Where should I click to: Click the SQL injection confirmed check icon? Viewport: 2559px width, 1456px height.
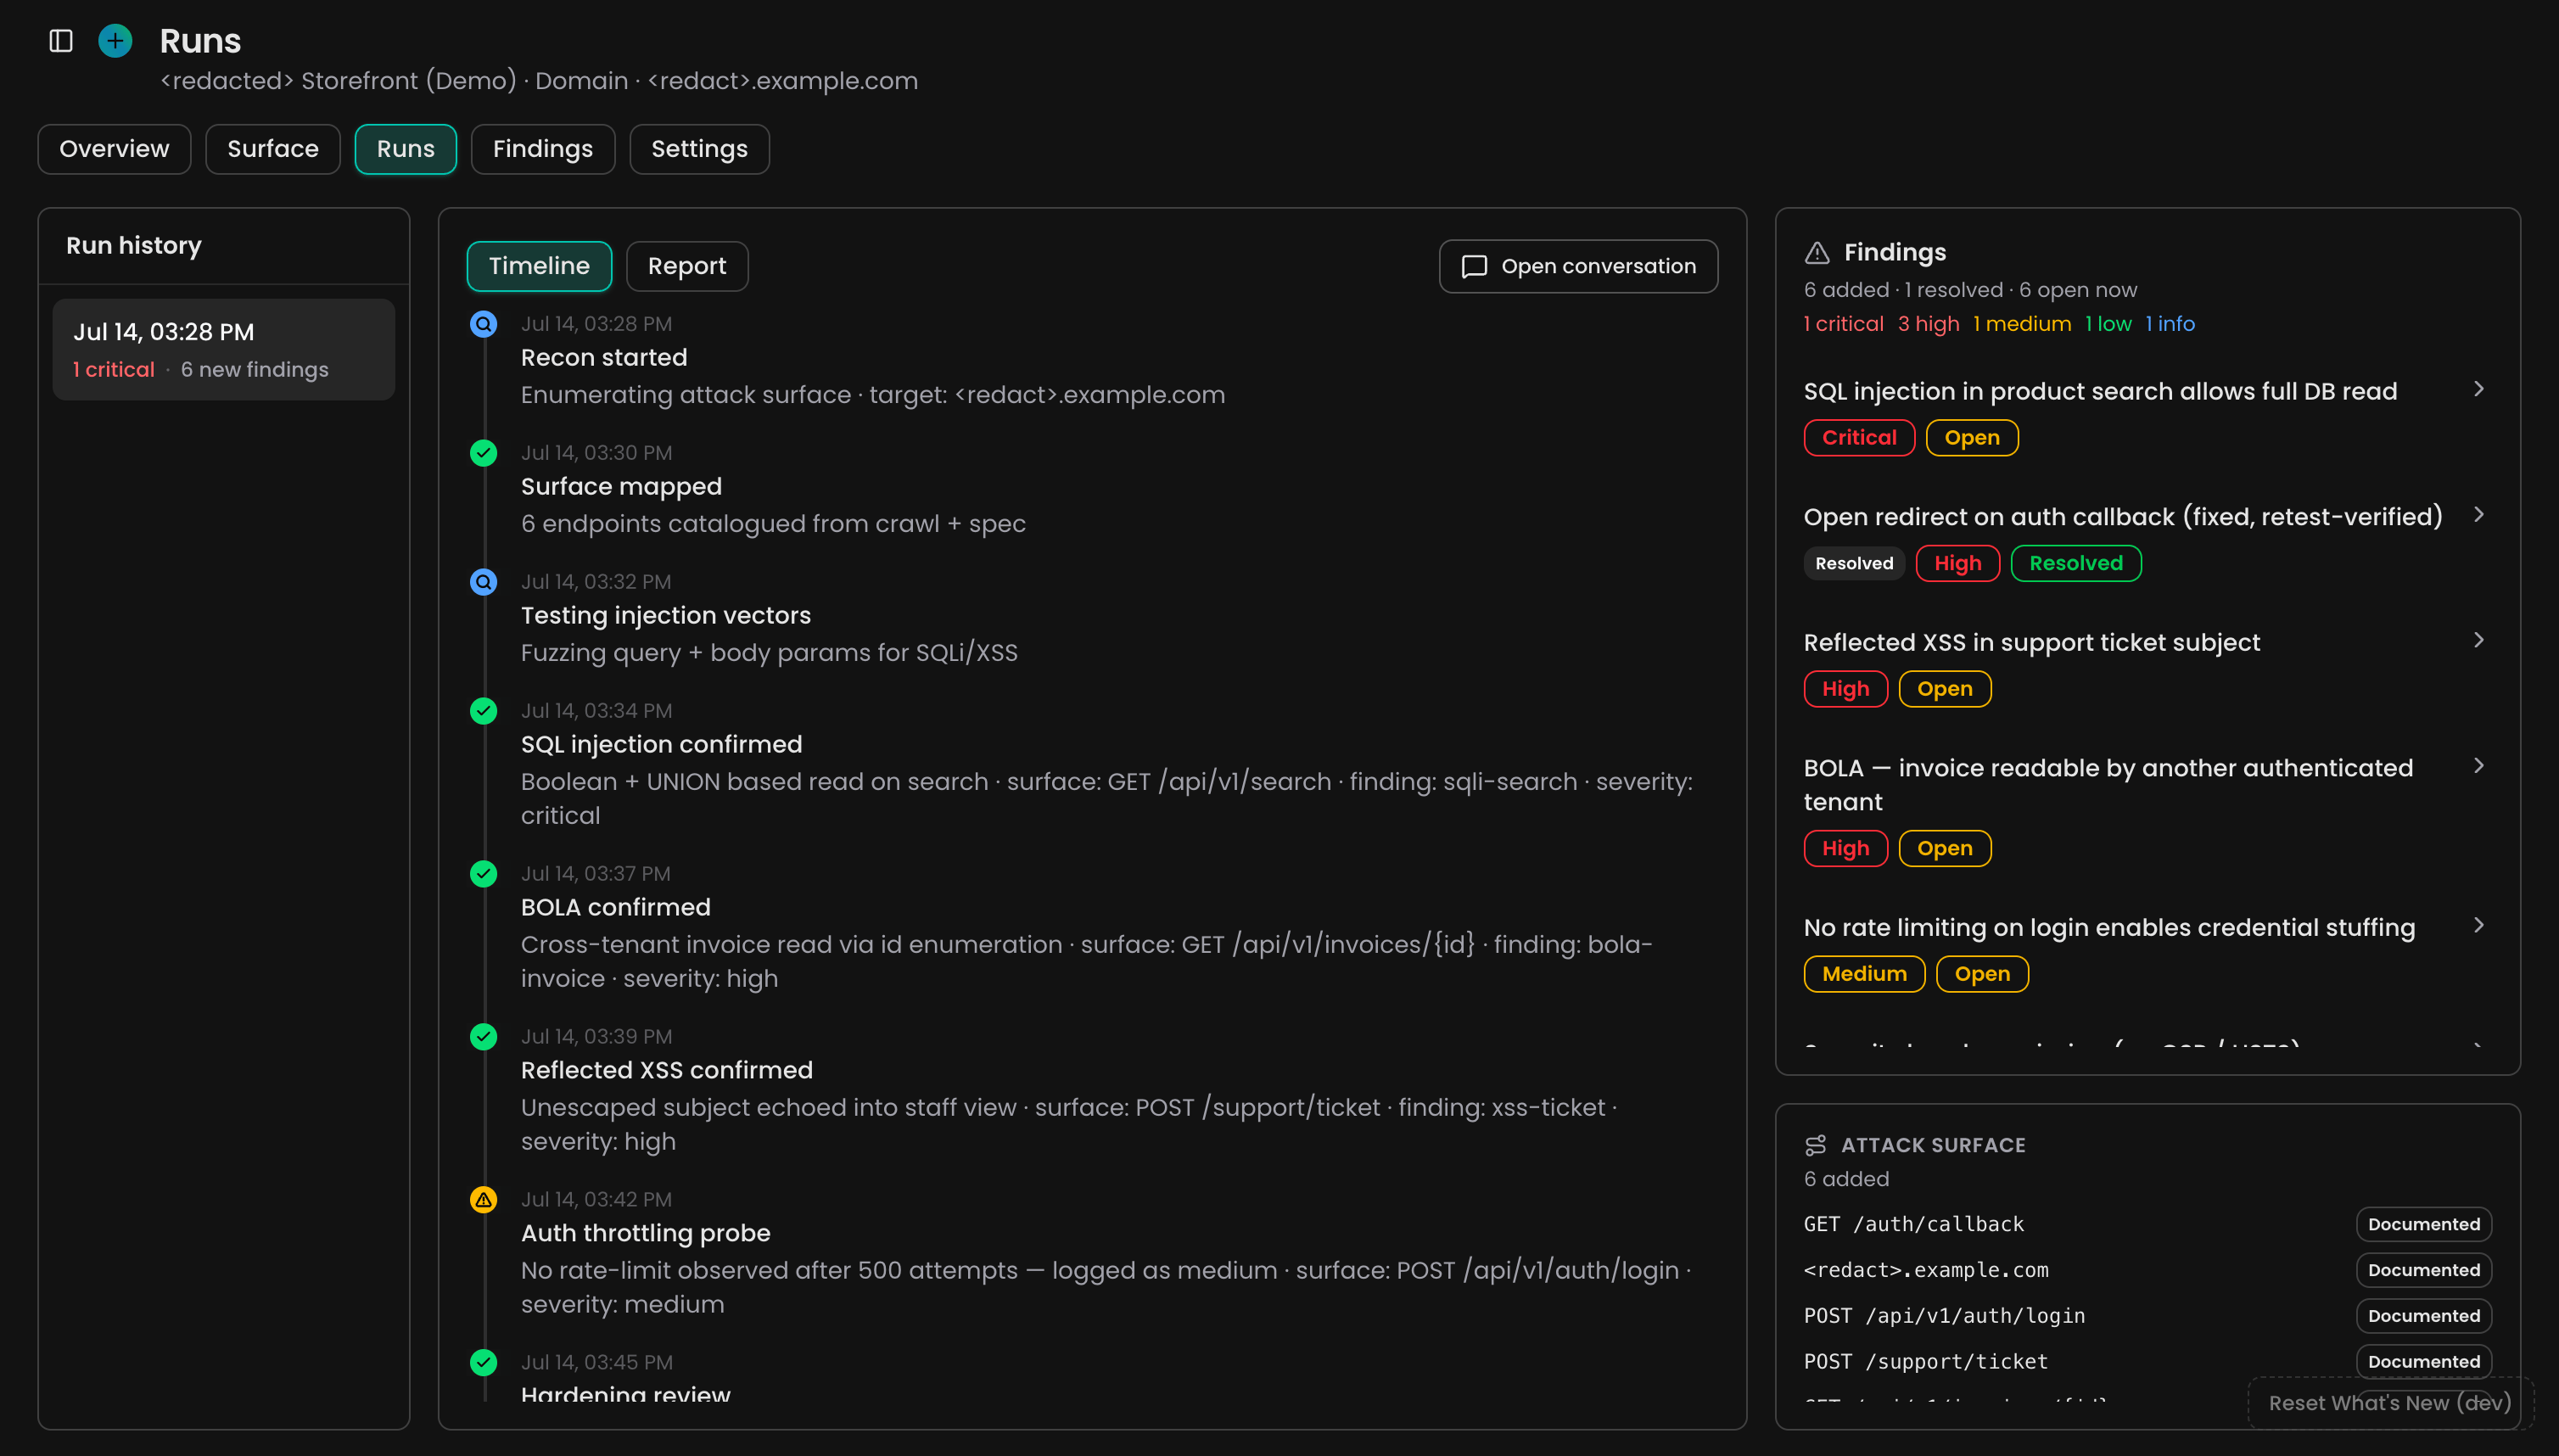tap(484, 711)
